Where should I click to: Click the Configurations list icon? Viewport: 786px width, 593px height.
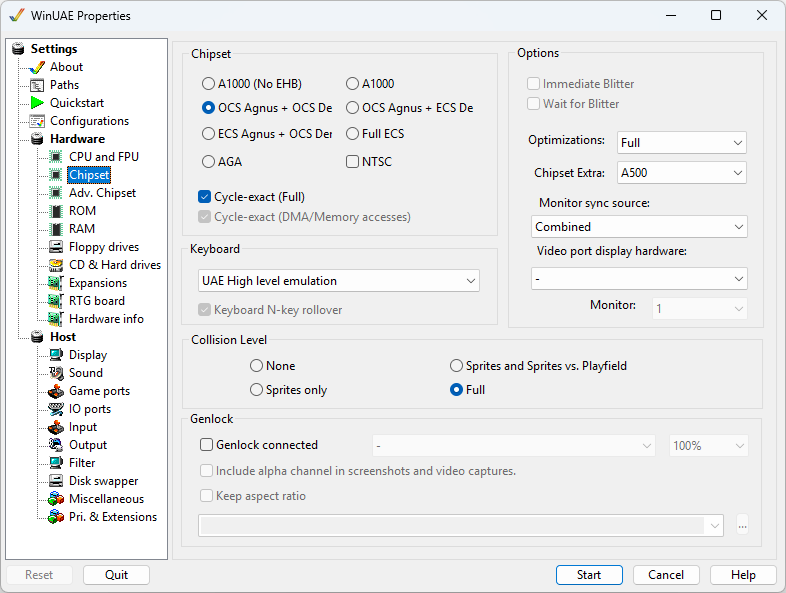[x=37, y=121]
